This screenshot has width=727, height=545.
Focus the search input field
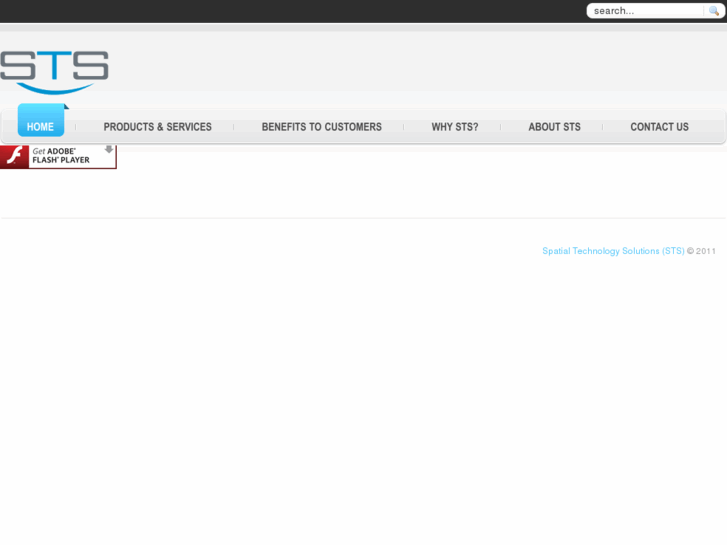click(647, 11)
